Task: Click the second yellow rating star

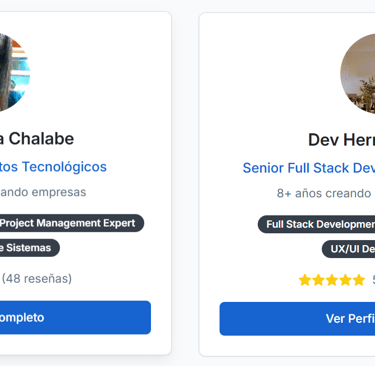Action: tap(318, 280)
